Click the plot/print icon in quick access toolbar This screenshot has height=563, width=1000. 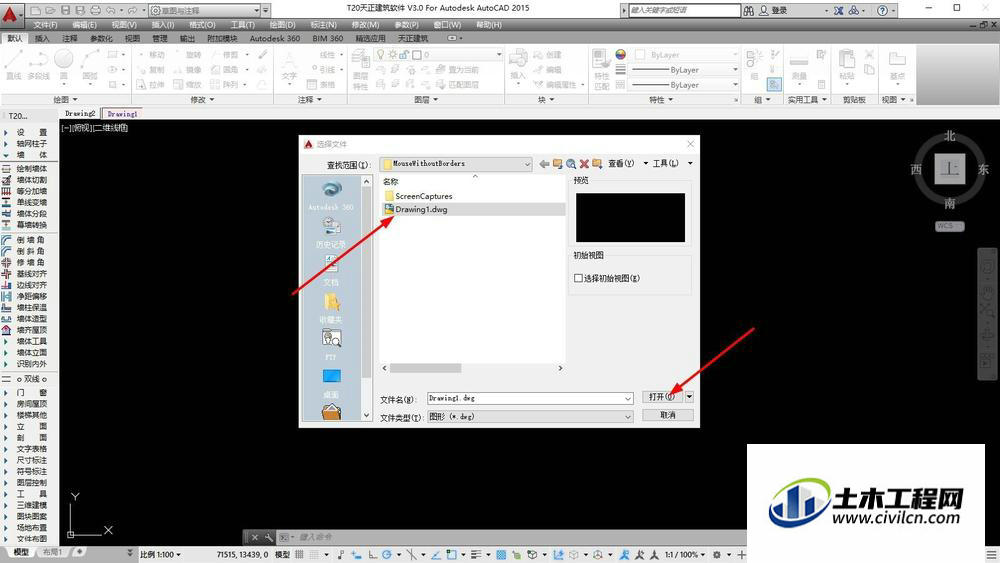[96, 10]
